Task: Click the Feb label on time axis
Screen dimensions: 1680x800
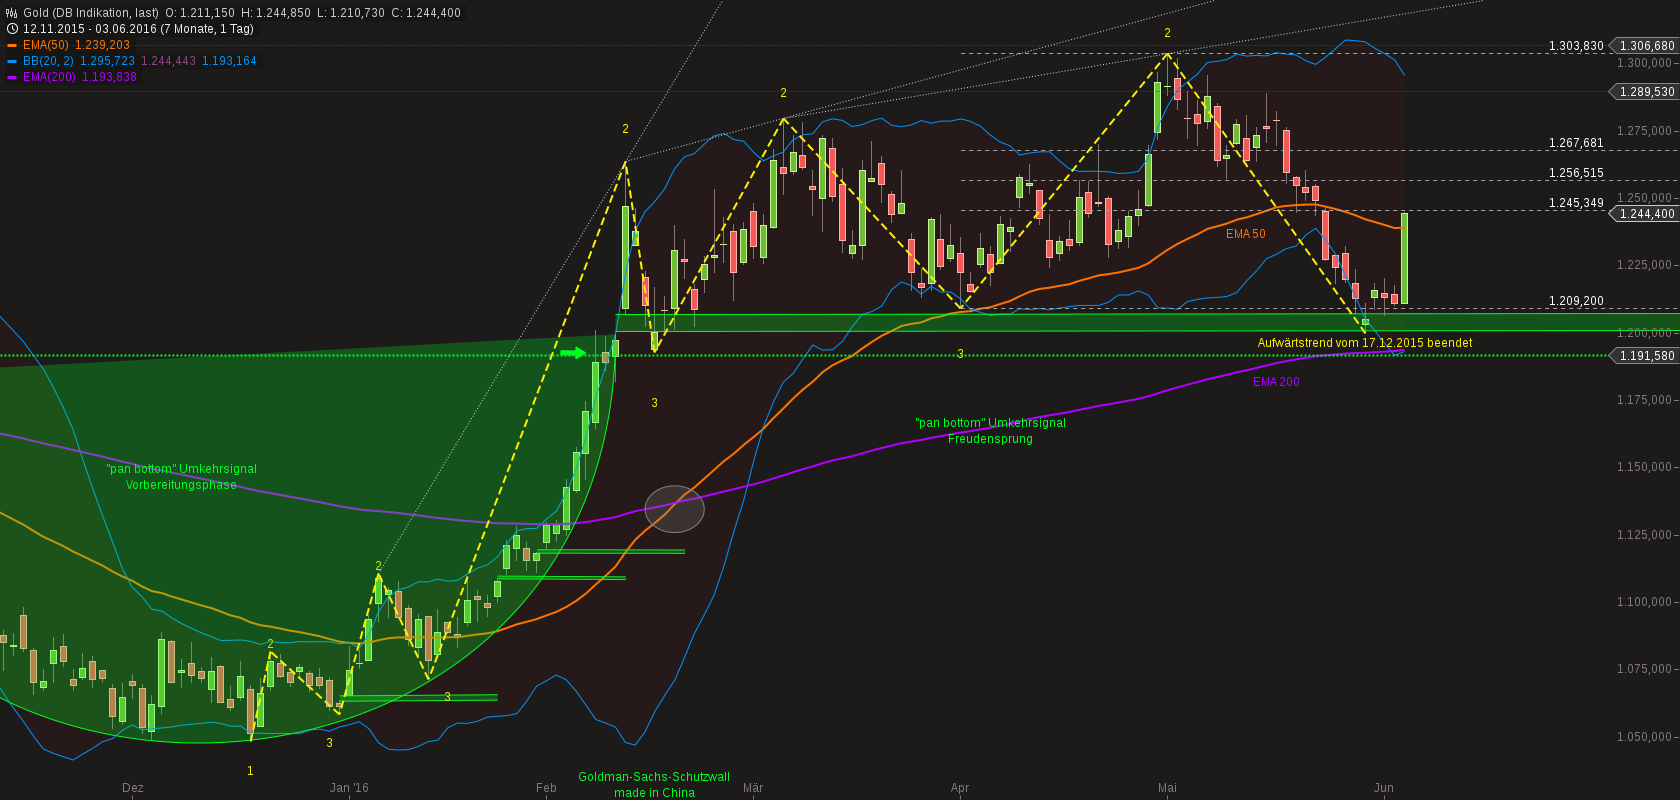Action: [546, 788]
